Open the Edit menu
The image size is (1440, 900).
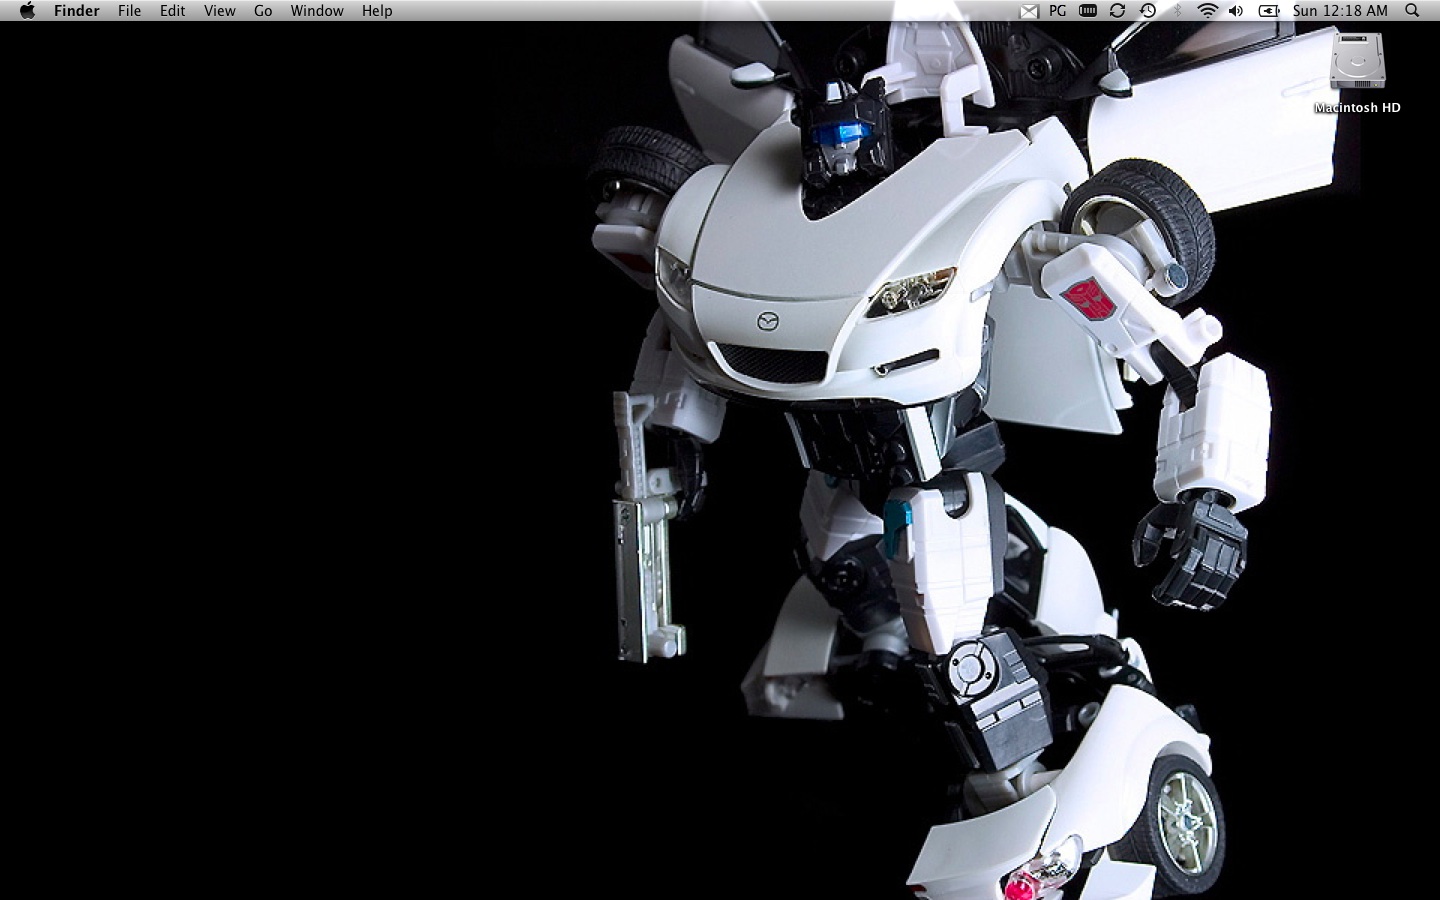[173, 11]
